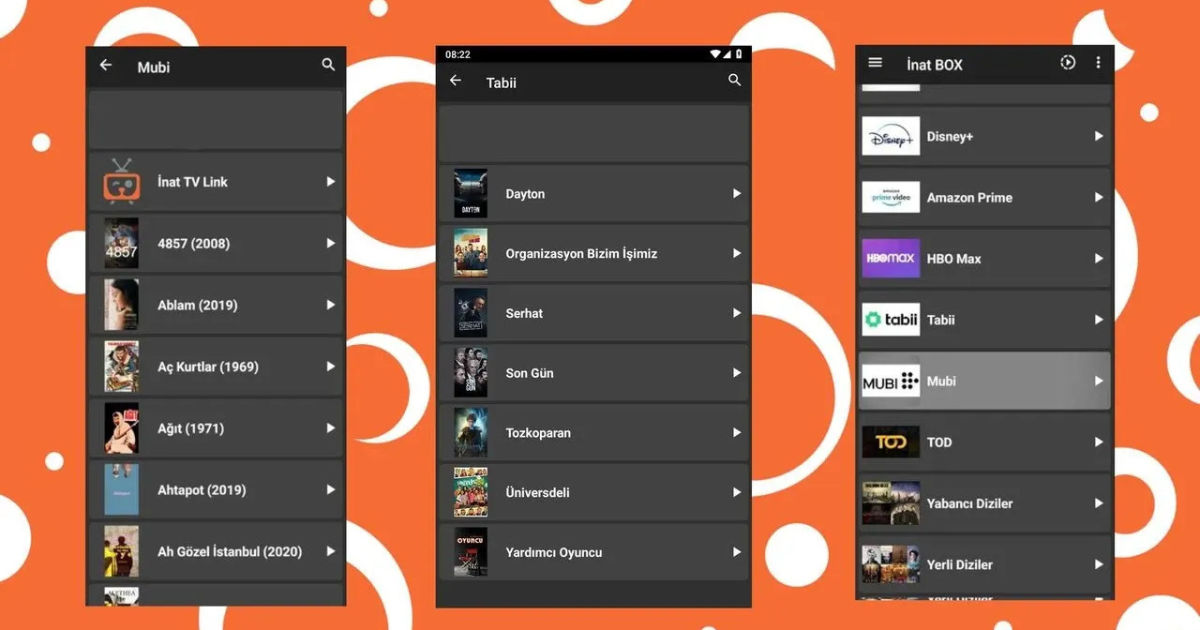Tap the Yerli Diziler thumbnail image
Viewport: 1200px width, 630px height.
(891, 564)
